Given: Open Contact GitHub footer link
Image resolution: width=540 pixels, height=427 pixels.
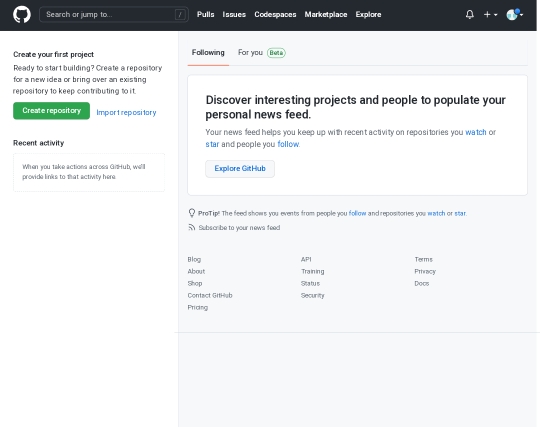Looking at the screenshot, I should 210,295.
